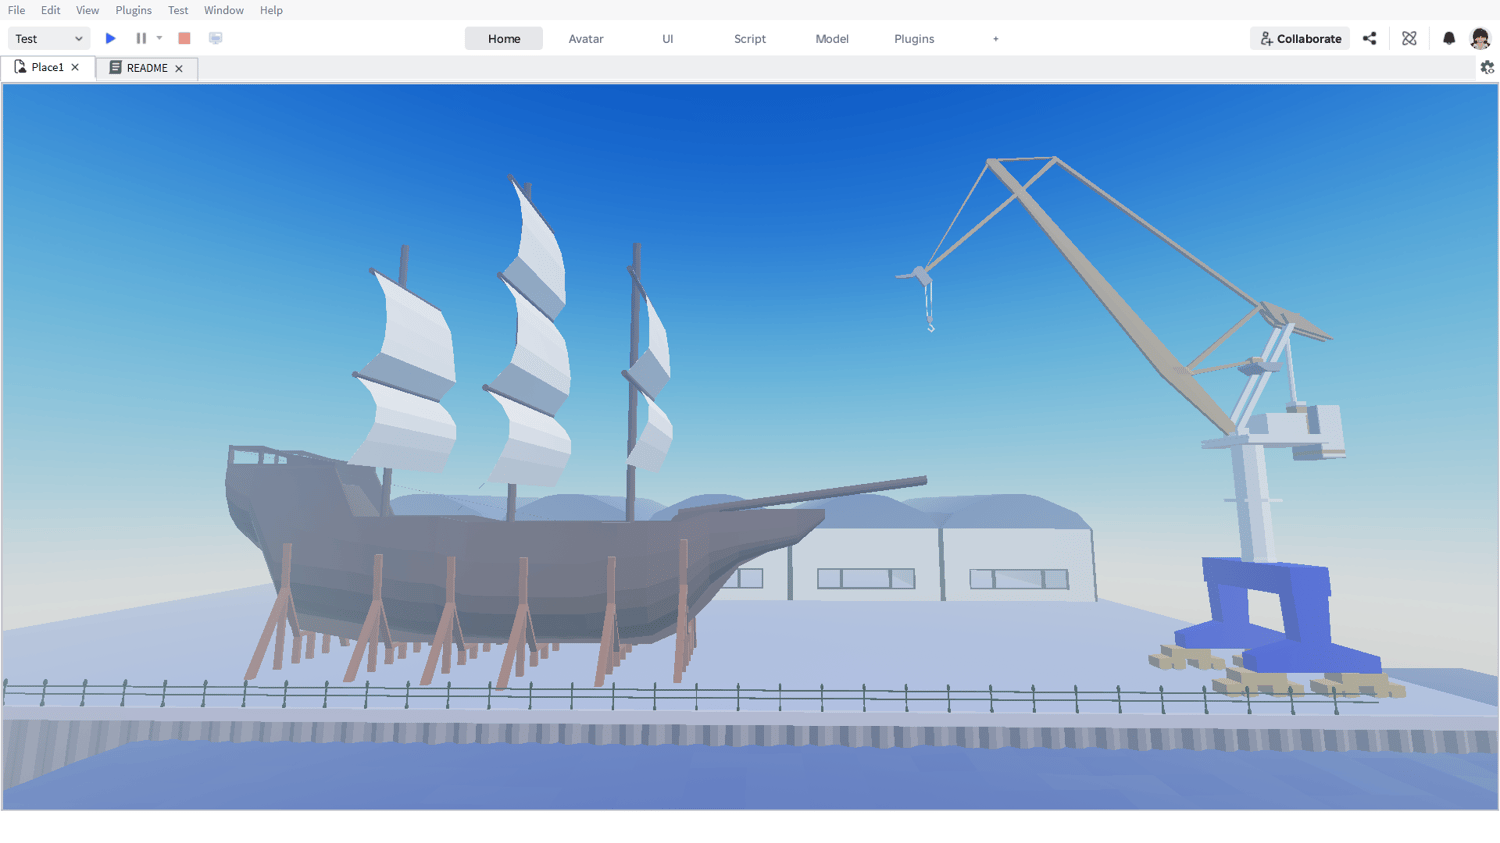Open viewport settings gear icon
The height and width of the screenshot is (843, 1500).
coord(1487,67)
